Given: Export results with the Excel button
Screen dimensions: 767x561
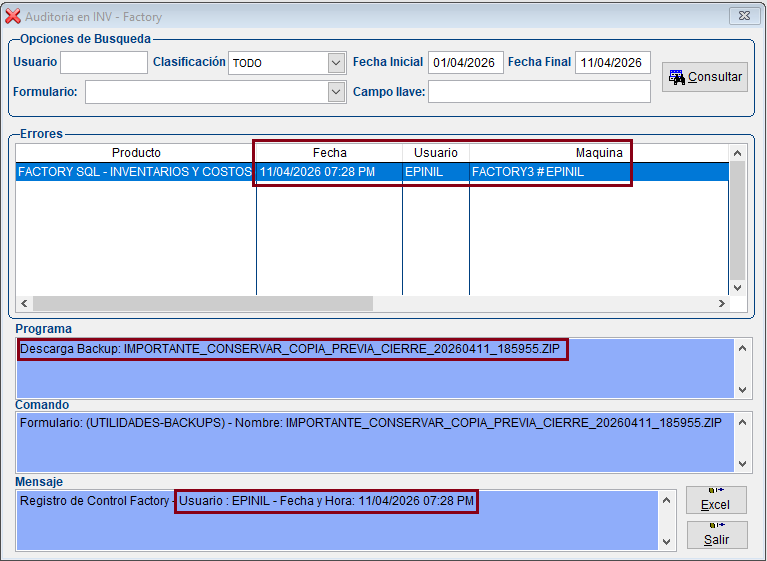Looking at the screenshot, I should point(716,500).
